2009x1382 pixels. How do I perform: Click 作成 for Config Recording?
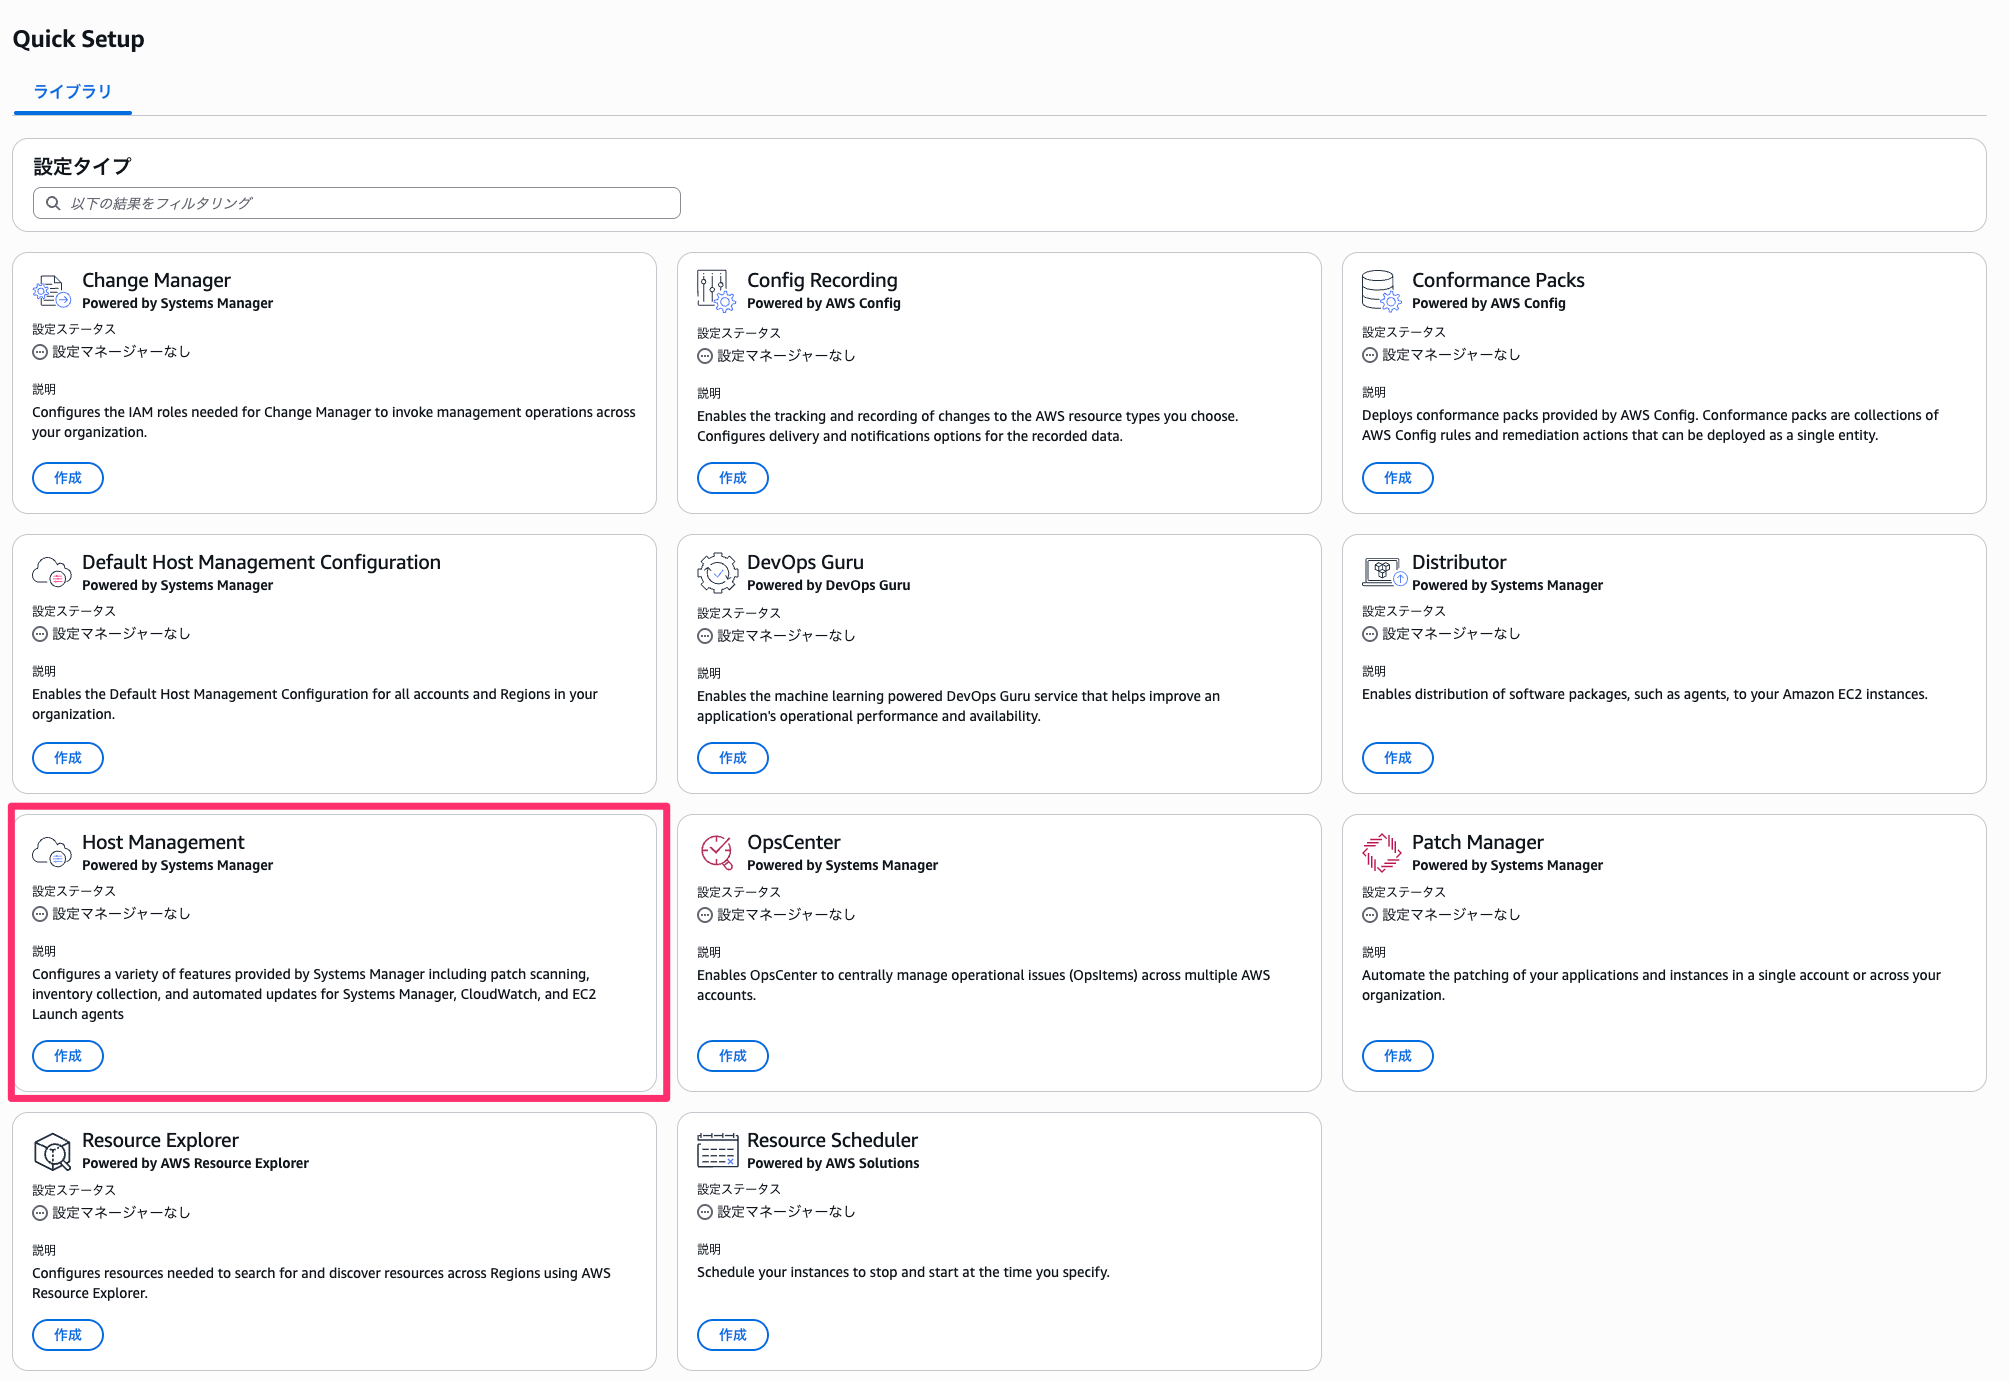click(x=733, y=478)
